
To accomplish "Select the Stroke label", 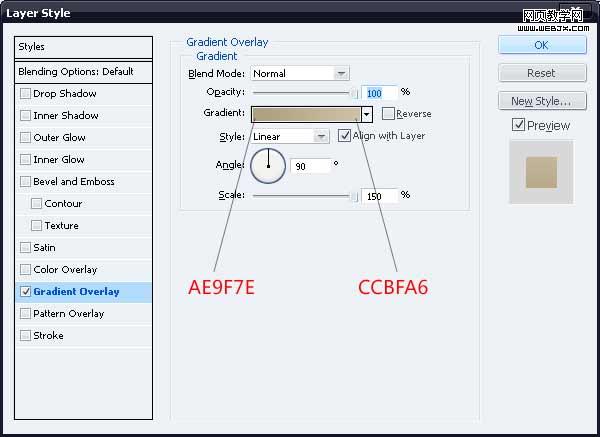I will pyautogui.click(x=48, y=336).
